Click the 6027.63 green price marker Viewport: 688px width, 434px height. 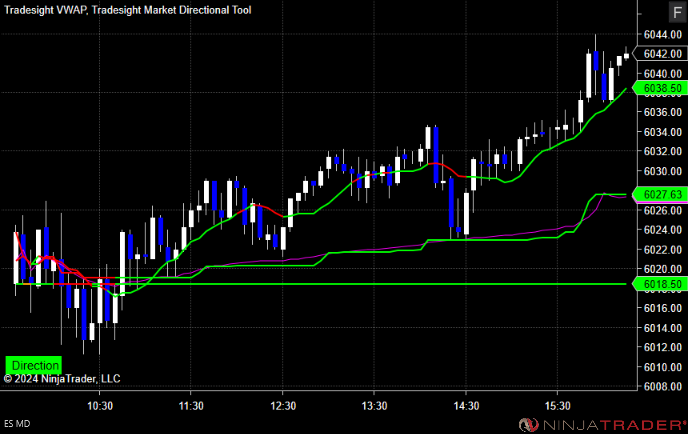click(659, 194)
